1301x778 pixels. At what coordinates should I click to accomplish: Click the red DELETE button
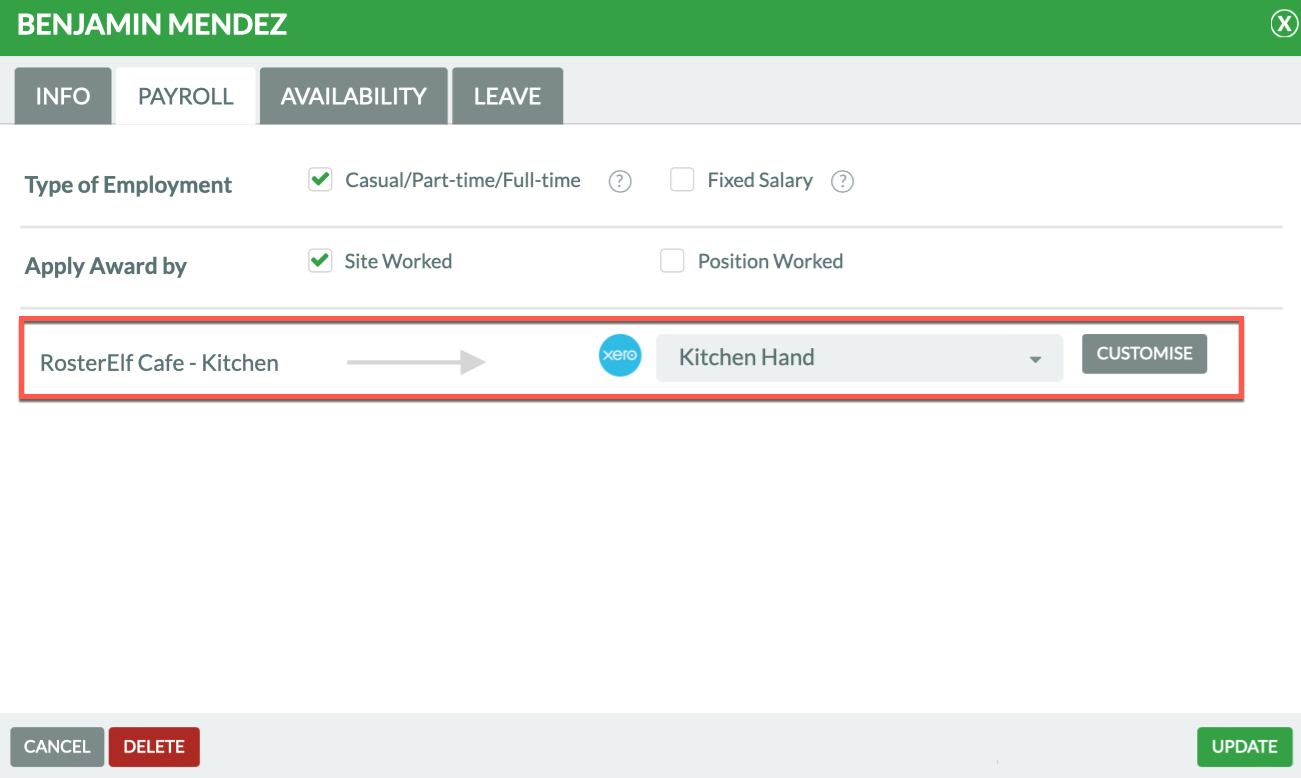click(x=154, y=747)
